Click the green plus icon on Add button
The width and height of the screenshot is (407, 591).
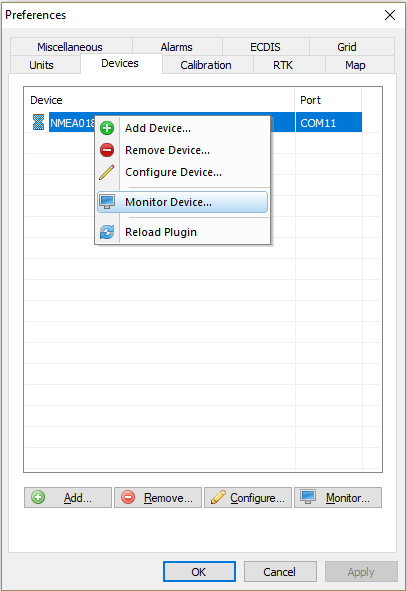point(38,497)
